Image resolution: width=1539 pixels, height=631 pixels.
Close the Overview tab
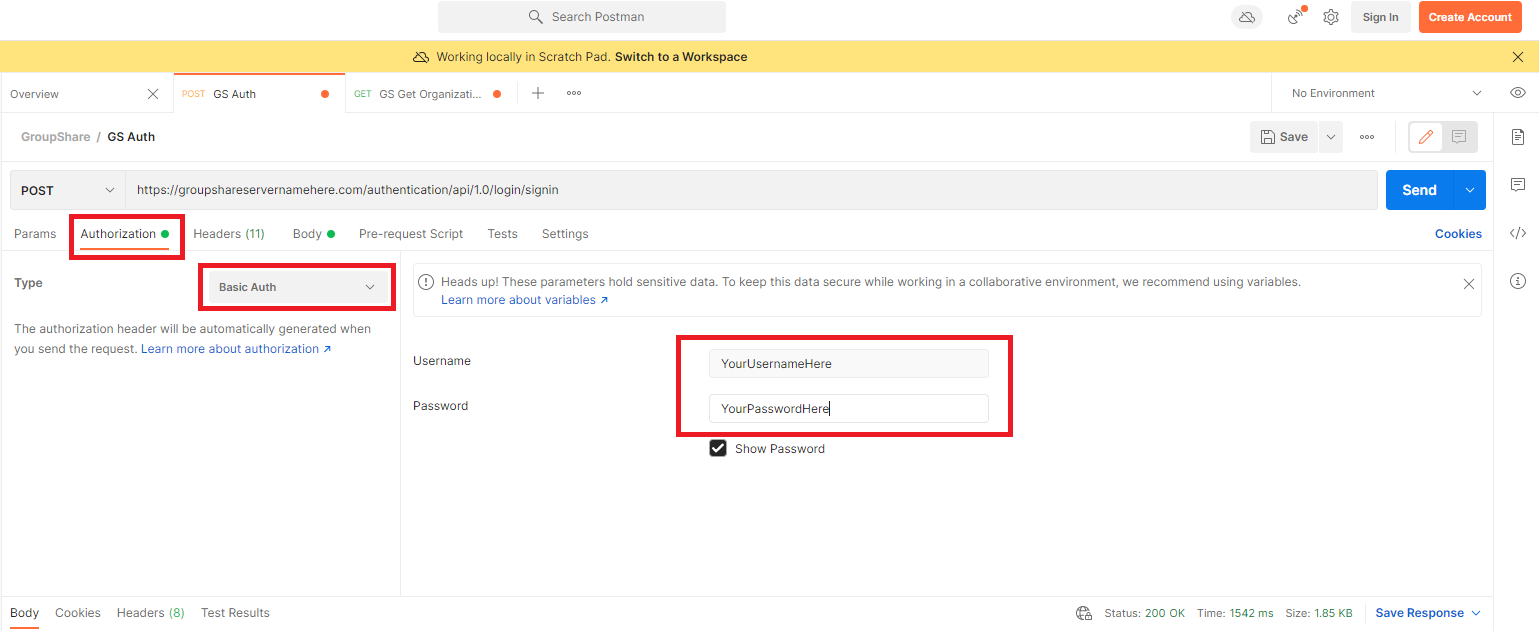tap(153, 94)
